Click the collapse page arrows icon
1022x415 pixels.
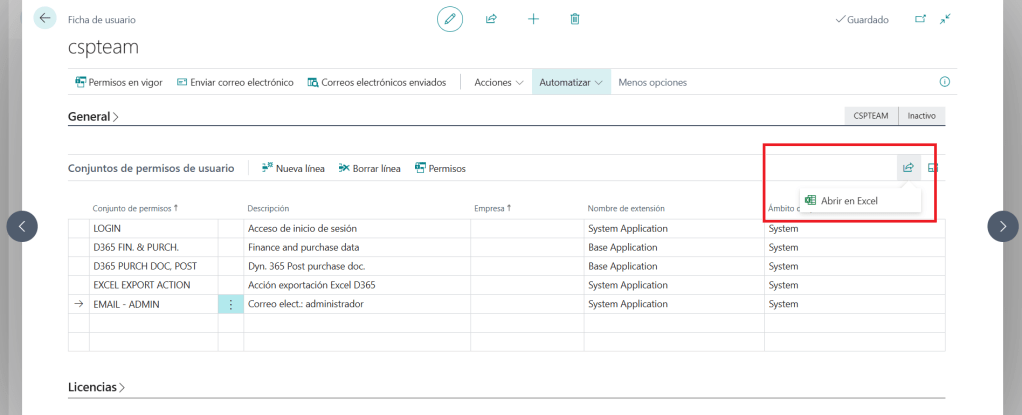coord(945,19)
